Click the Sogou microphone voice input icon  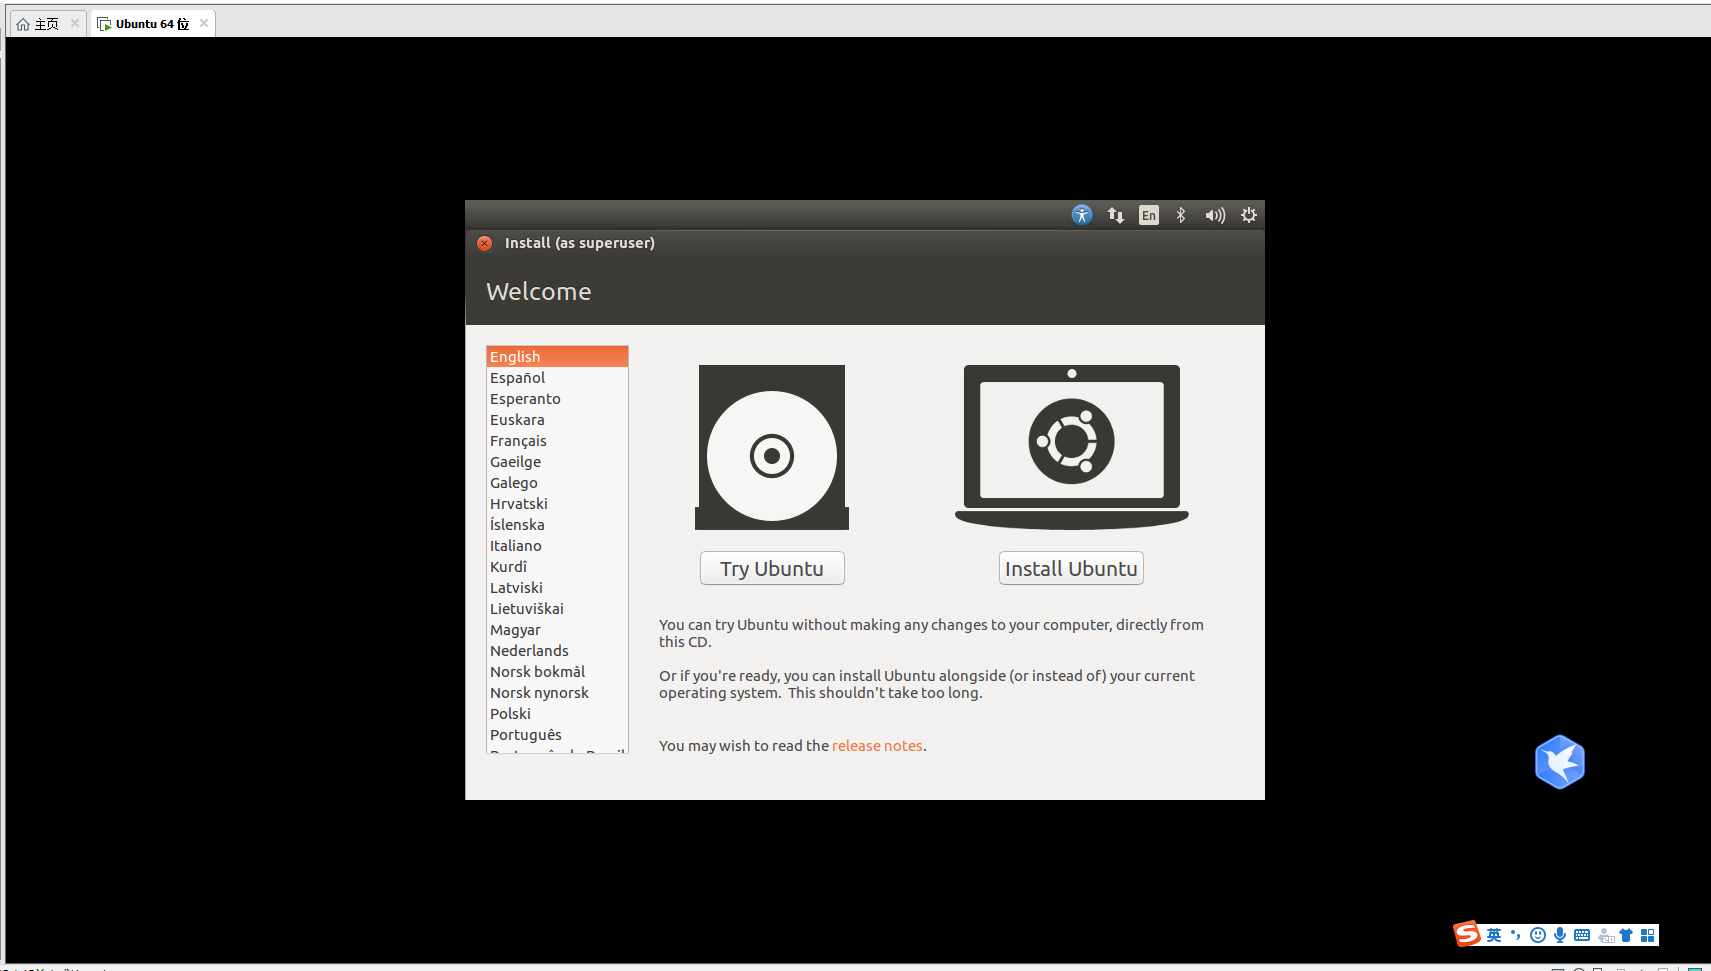1560,935
